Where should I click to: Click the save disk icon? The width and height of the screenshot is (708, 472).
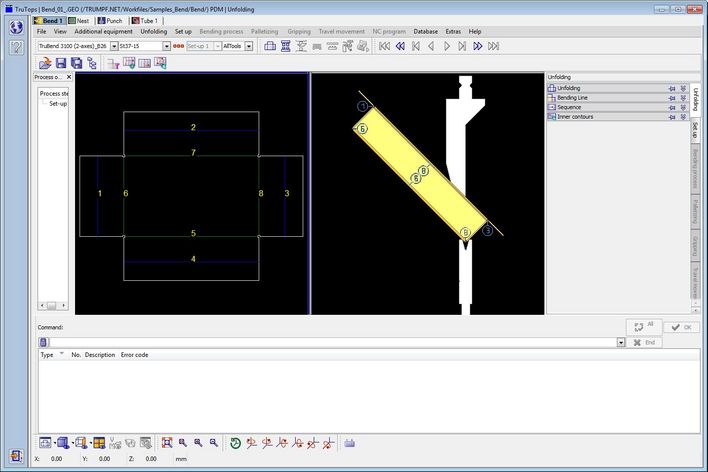pos(60,63)
